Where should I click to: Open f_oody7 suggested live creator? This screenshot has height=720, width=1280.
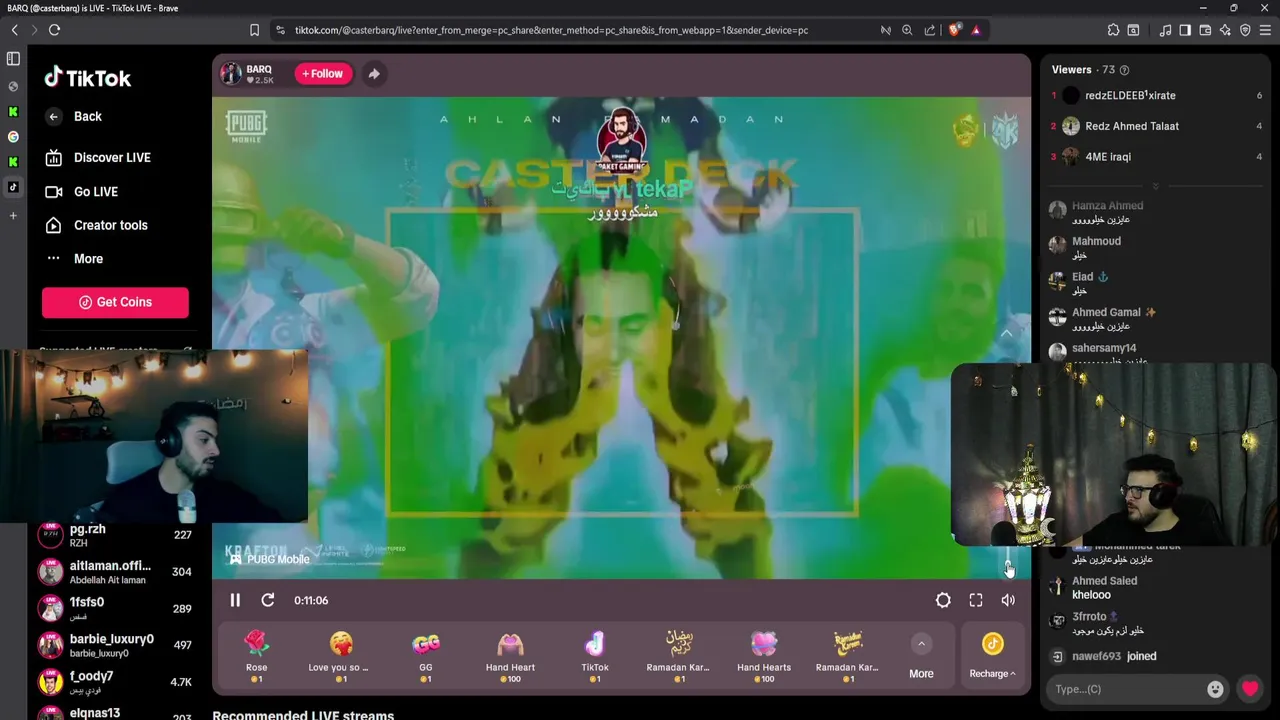[x=115, y=682]
